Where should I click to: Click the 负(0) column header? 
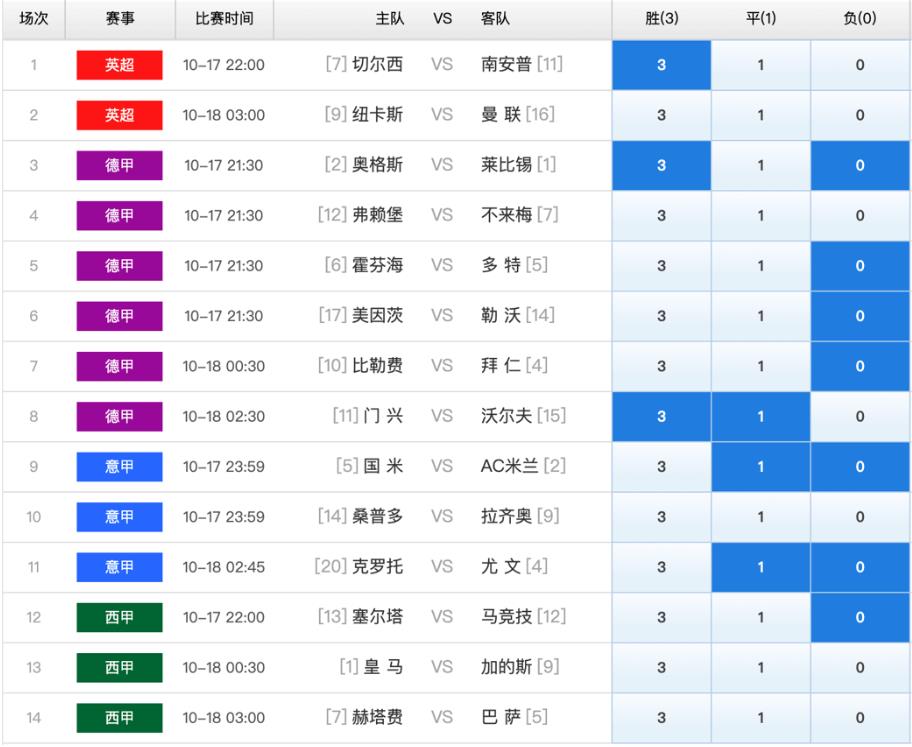(x=860, y=19)
